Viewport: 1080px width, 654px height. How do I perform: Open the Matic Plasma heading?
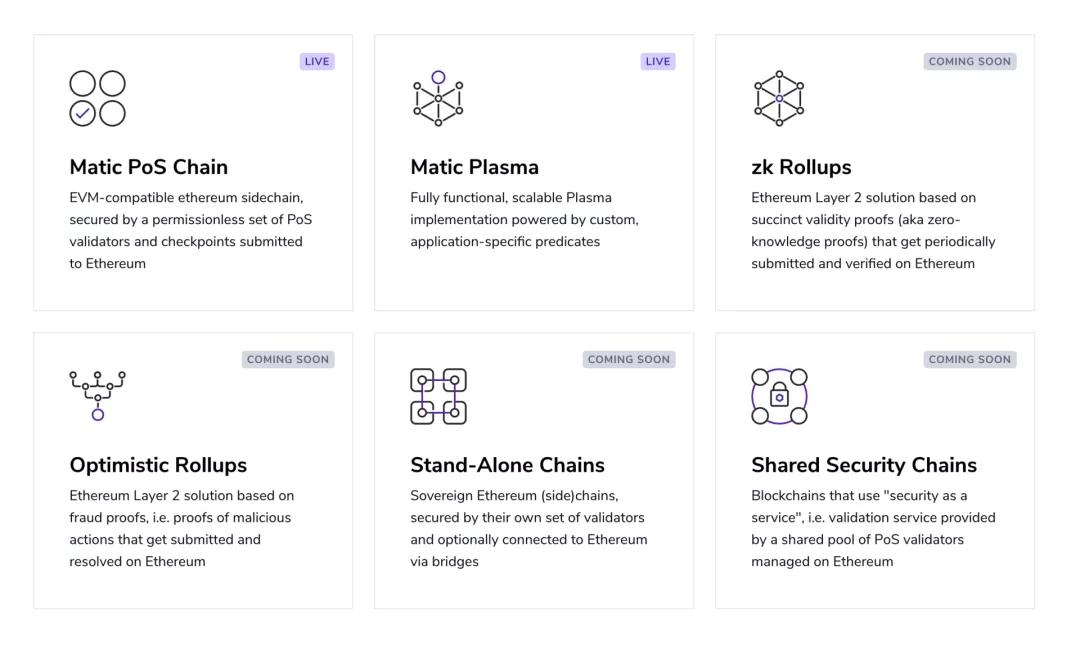[474, 167]
